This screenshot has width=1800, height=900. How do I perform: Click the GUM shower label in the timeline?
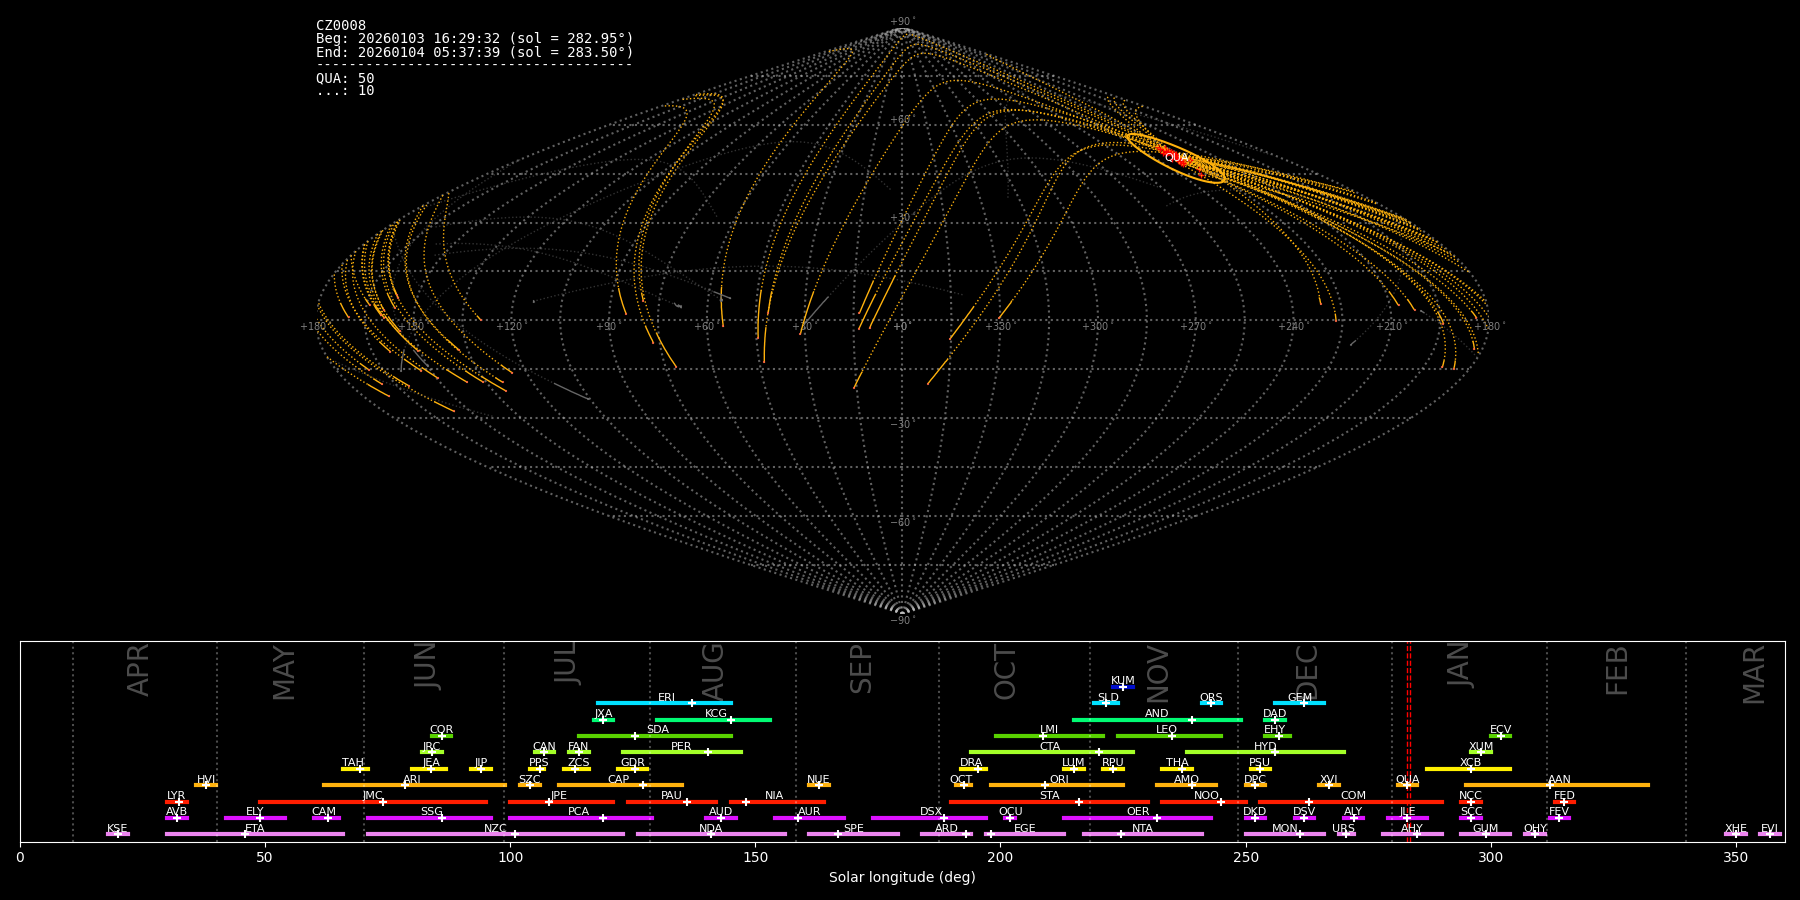pyautogui.click(x=1485, y=829)
